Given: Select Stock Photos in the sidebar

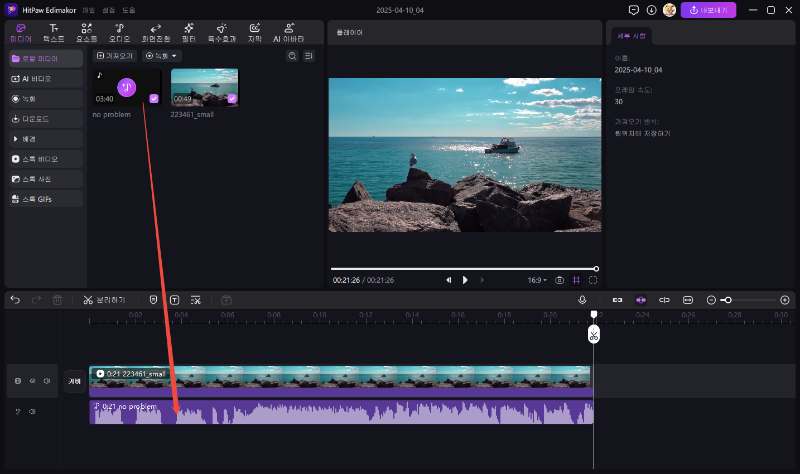Looking at the screenshot, I should coord(45,179).
